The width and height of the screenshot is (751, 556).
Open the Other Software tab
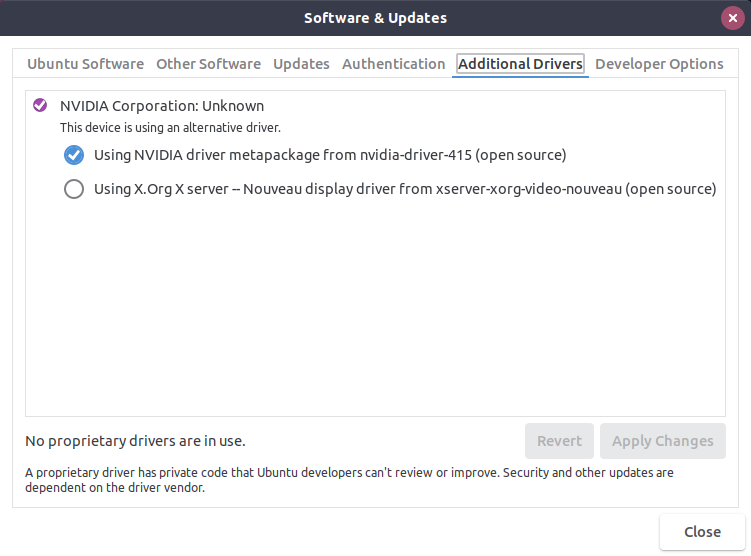click(208, 64)
